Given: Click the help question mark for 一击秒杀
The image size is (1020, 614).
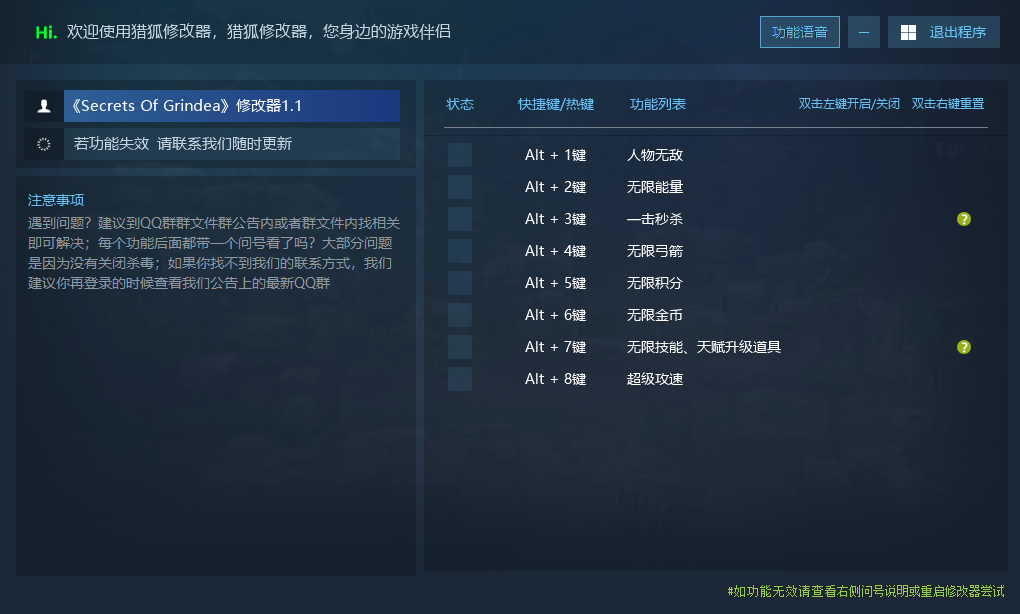Looking at the screenshot, I should (963, 219).
